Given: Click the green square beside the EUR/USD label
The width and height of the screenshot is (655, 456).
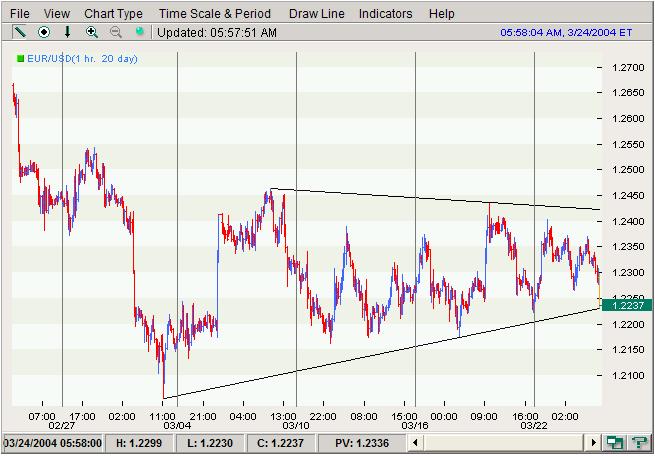Looking at the screenshot, I should point(20,59).
